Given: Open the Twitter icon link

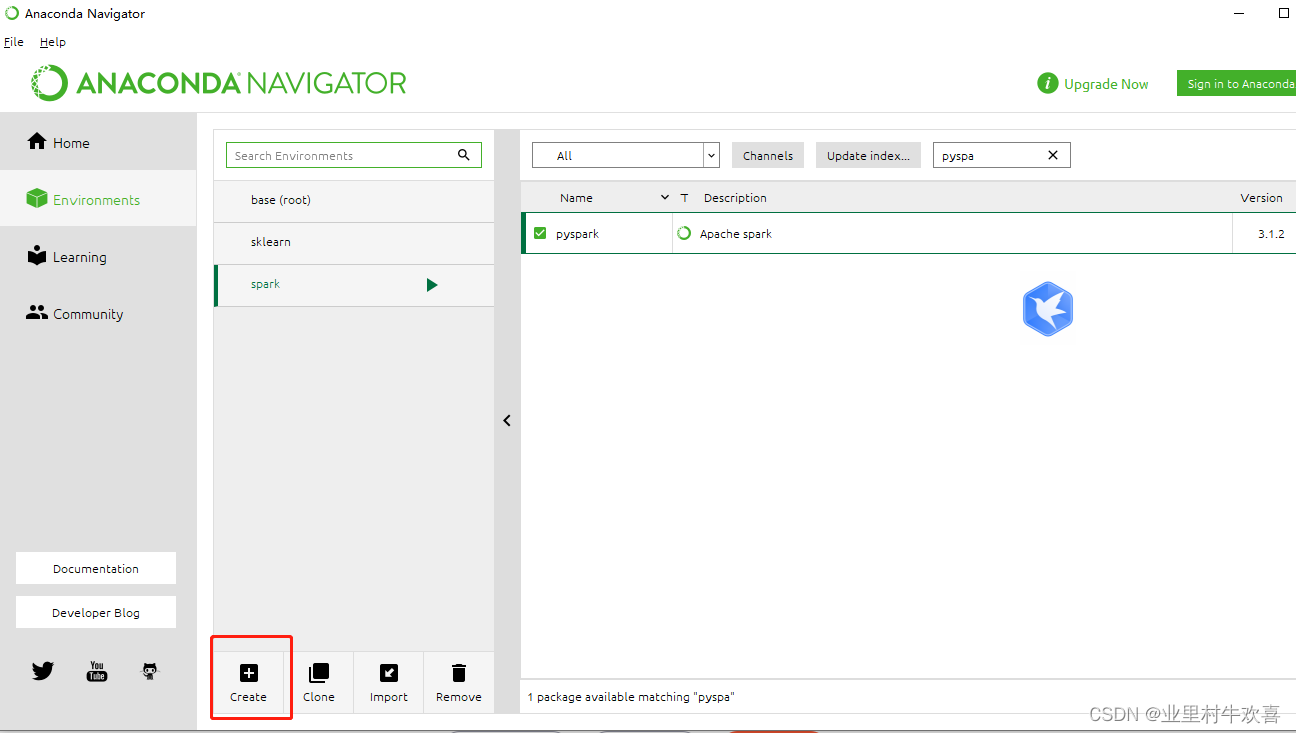Looking at the screenshot, I should pyautogui.click(x=42, y=671).
